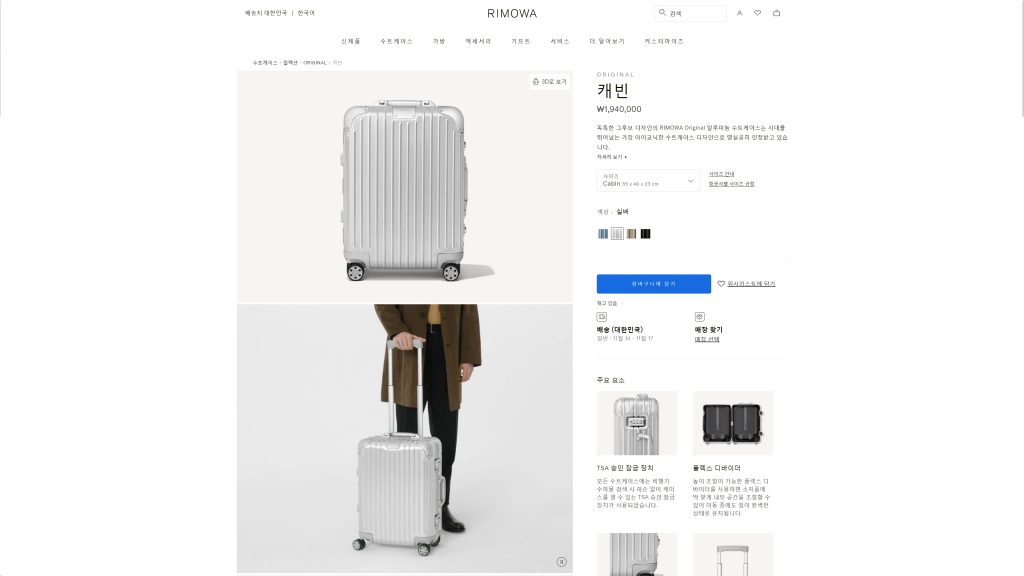The height and width of the screenshot is (576, 1024).
Task: Click the blue add to cart button
Action: tap(654, 283)
